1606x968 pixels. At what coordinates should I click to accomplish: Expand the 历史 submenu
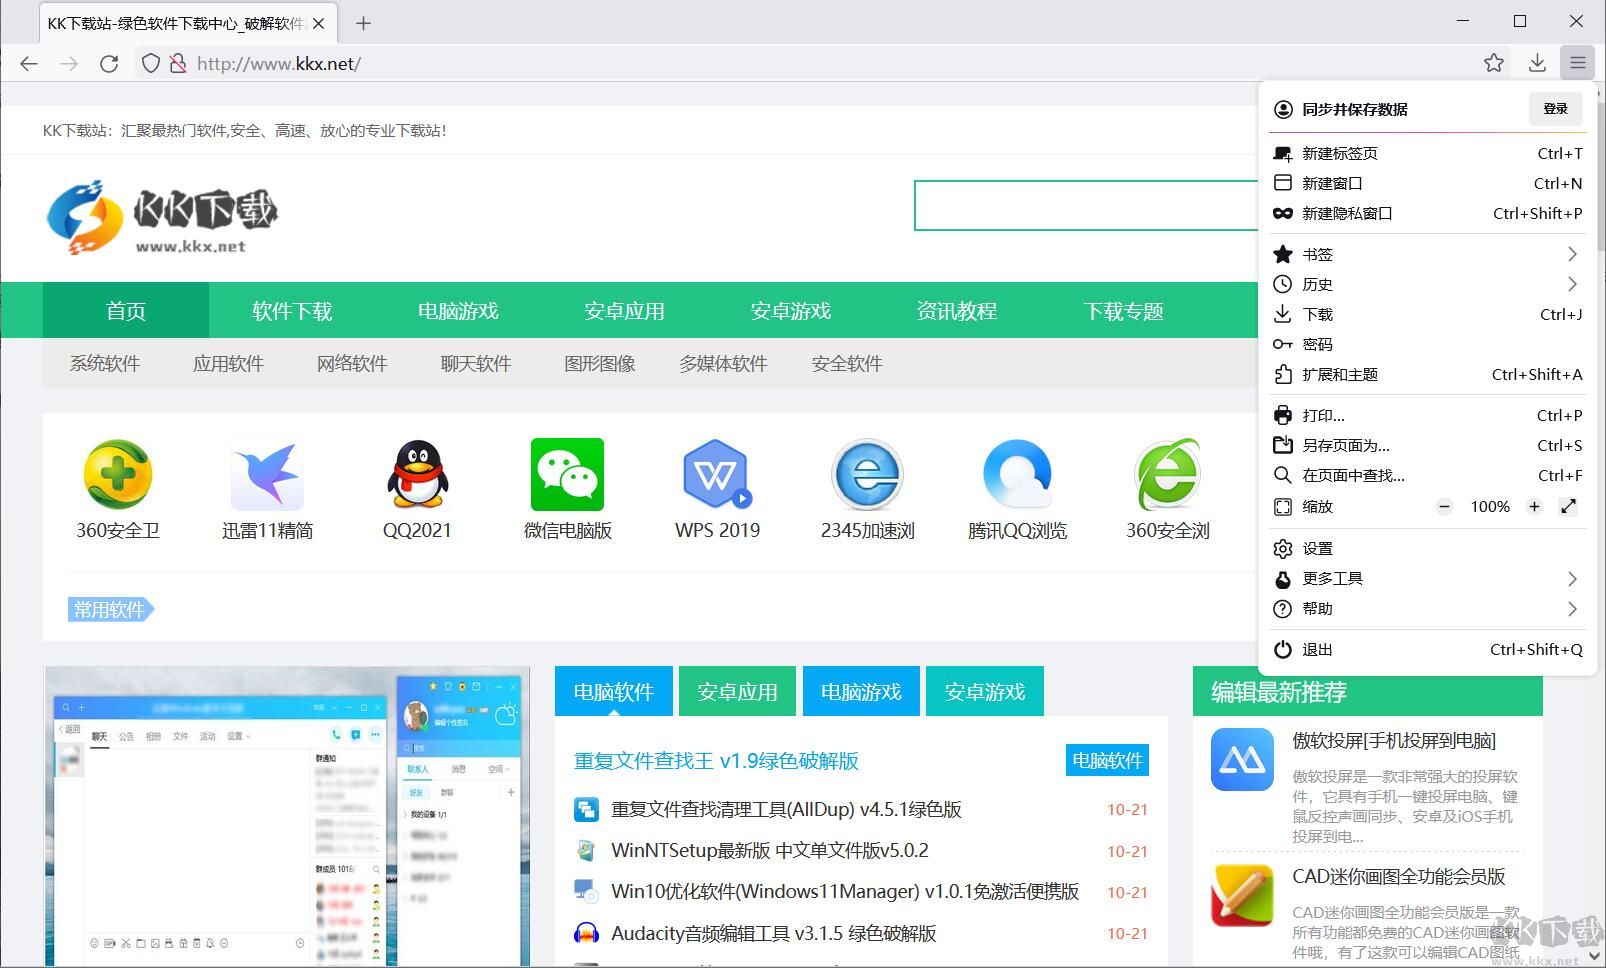pyautogui.click(x=1427, y=284)
